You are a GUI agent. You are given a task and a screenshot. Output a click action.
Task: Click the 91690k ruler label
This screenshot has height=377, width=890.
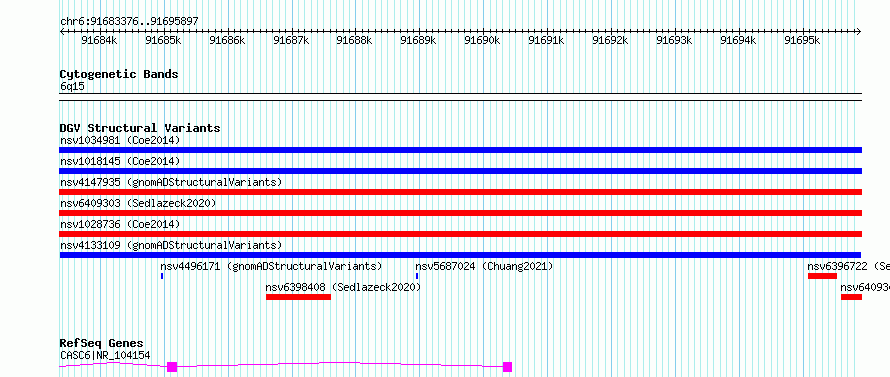(482, 40)
